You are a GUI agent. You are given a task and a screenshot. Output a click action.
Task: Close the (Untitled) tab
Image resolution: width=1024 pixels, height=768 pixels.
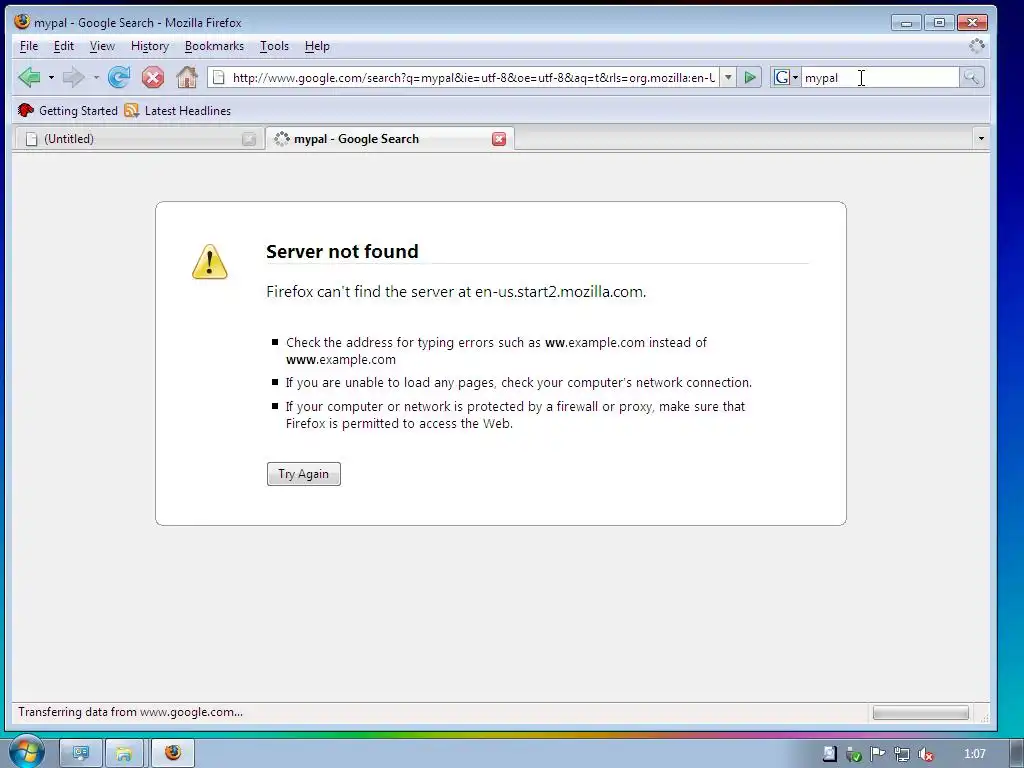coord(249,139)
